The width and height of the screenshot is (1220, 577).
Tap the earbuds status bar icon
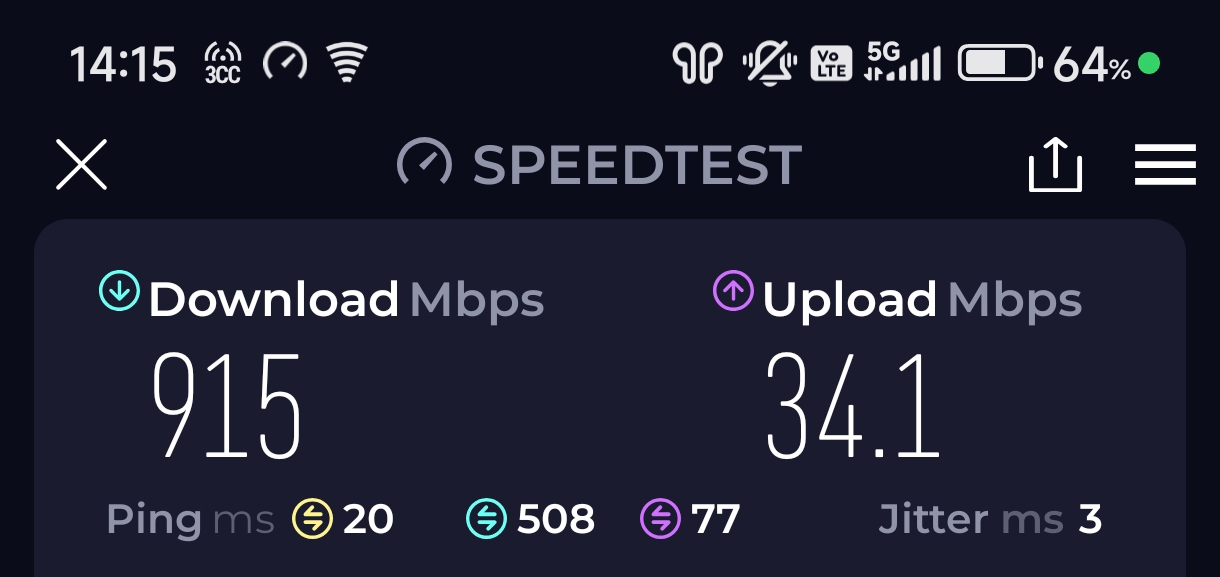point(697,65)
